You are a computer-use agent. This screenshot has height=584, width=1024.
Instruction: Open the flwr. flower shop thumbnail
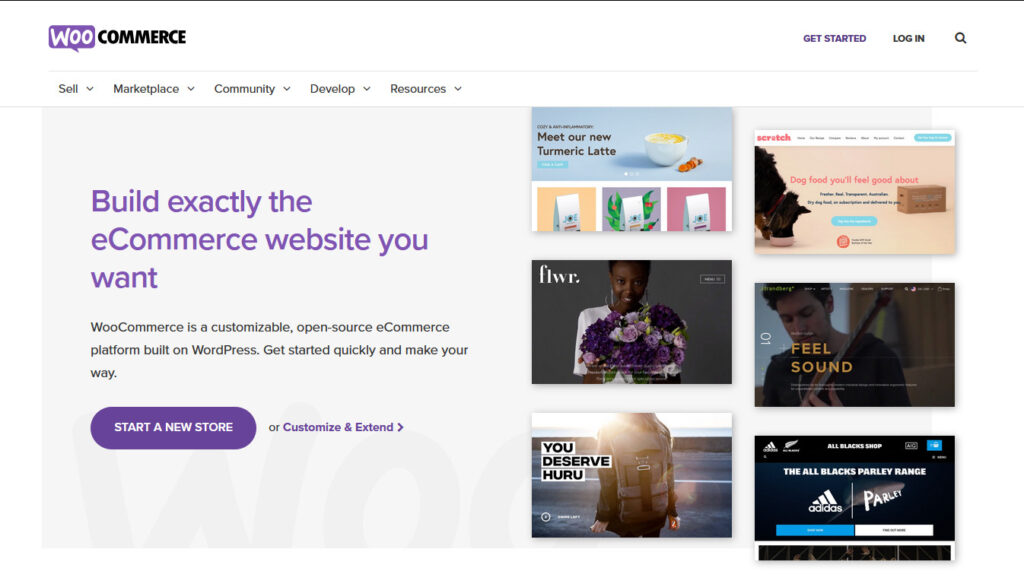[632, 322]
